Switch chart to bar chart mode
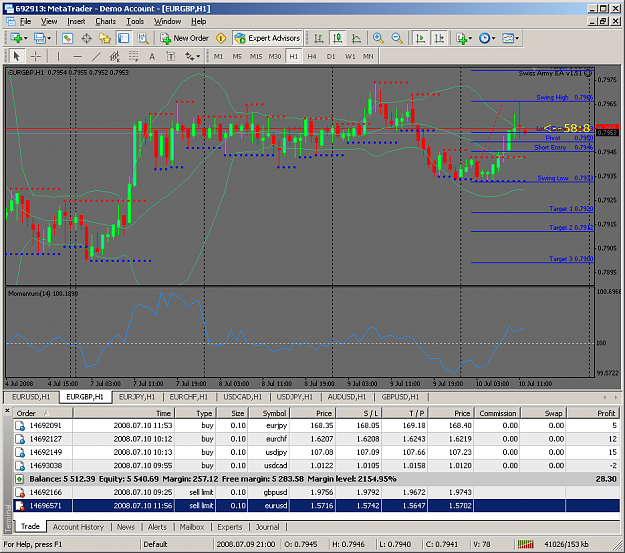Viewport: 625px width, 553px height. [318, 38]
